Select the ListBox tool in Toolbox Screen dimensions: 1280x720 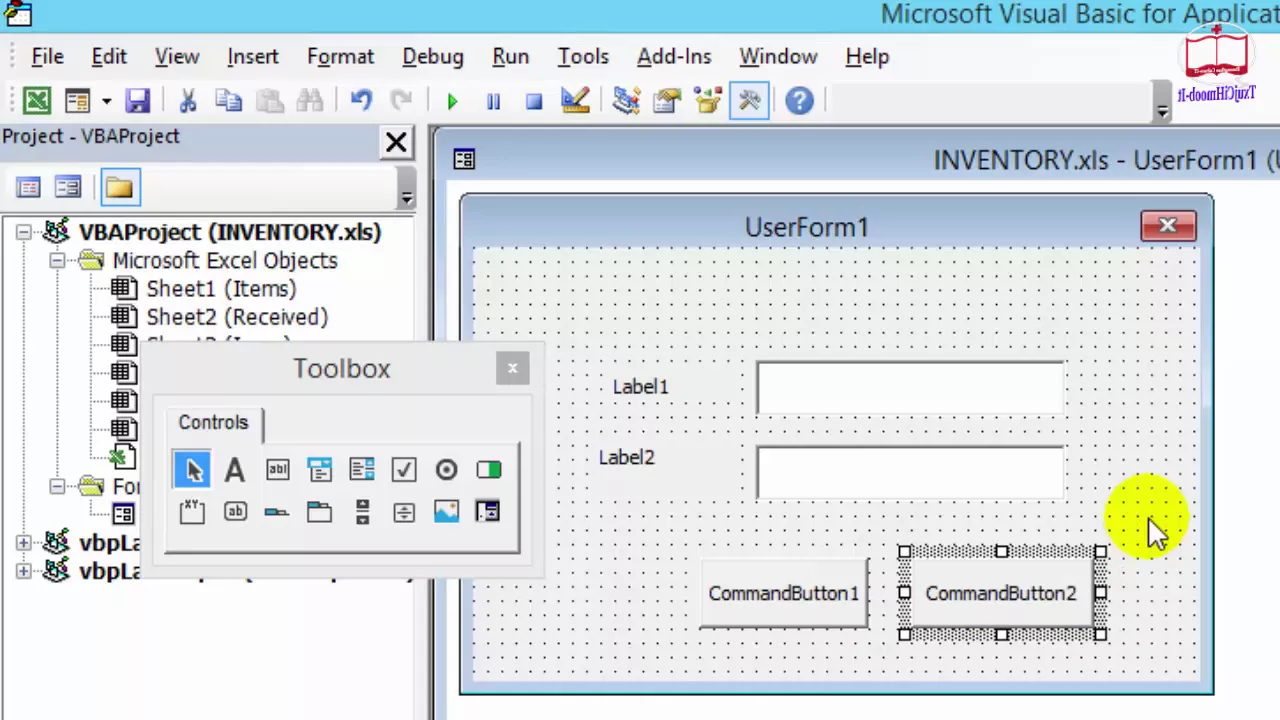tap(362, 469)
